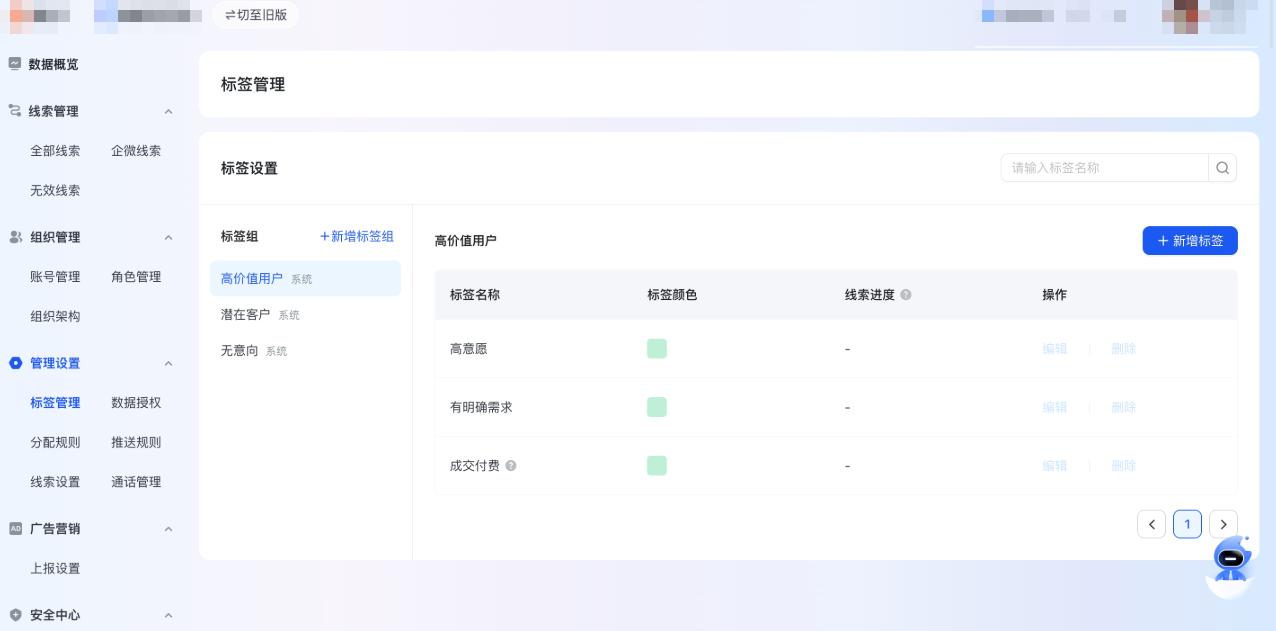
Task: Click the green swatch of 有明确需求
Action: [657, 407]
